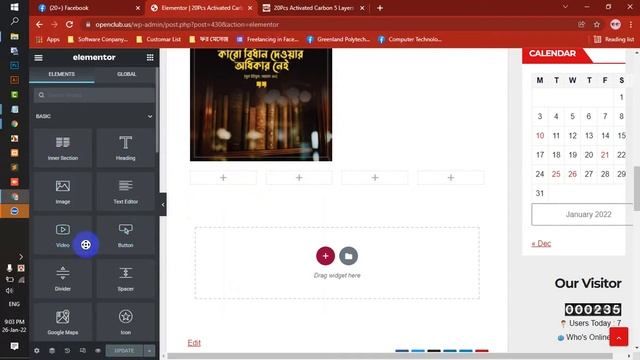The width and height of the screenshot is (640, 360).
Task: Select the Button widget
Action: tap(125, 235)
